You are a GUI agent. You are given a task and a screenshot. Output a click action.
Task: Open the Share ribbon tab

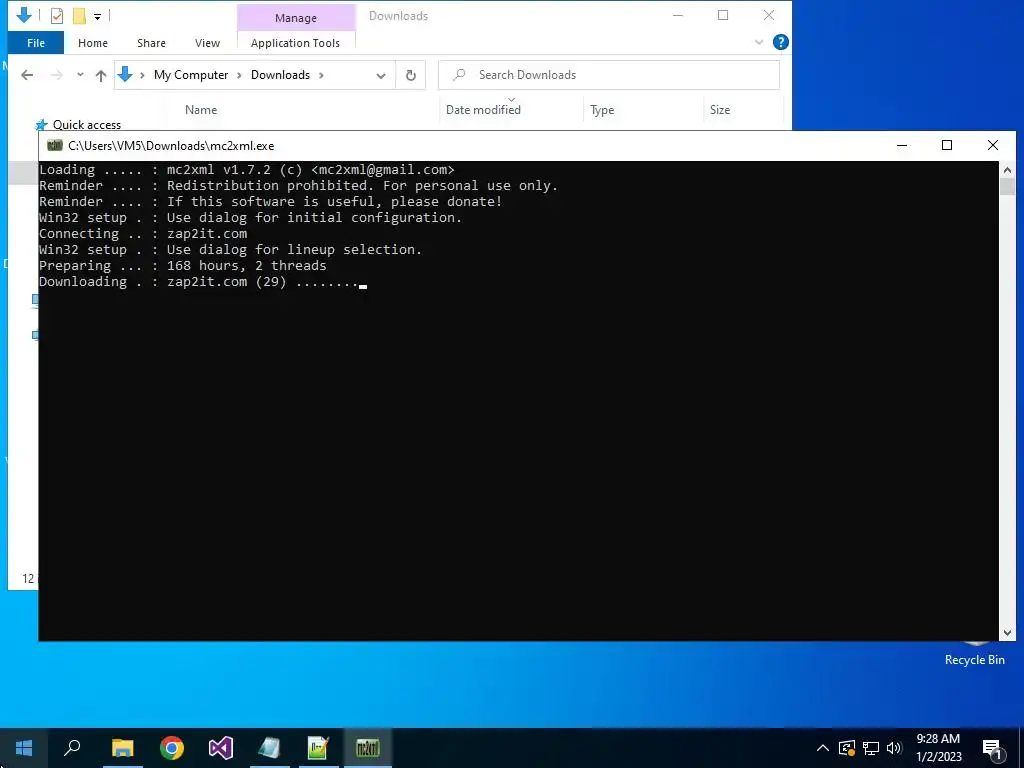tap(151, 43)
